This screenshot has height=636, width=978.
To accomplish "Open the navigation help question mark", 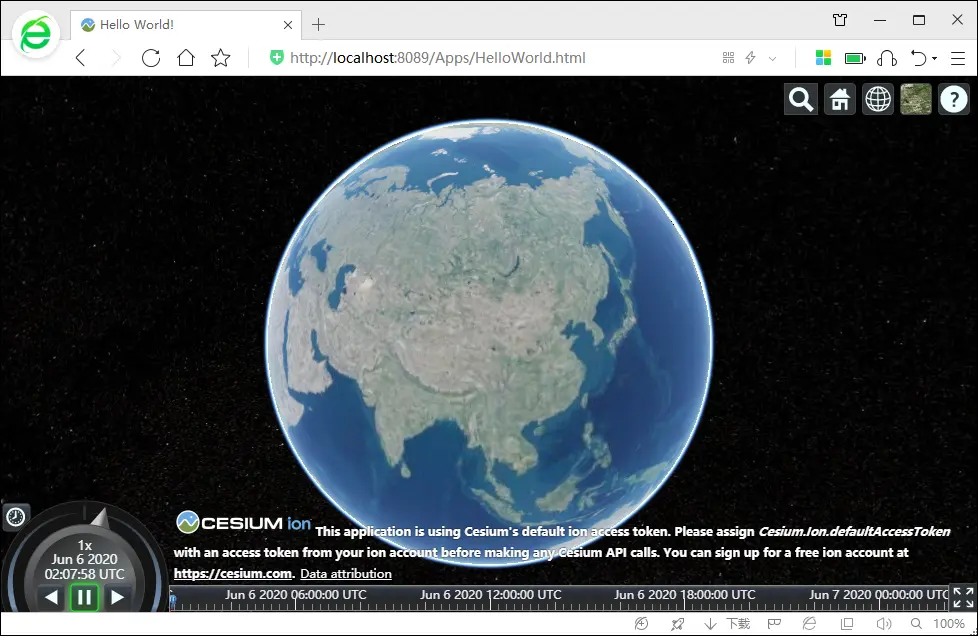I will [954, 99].
